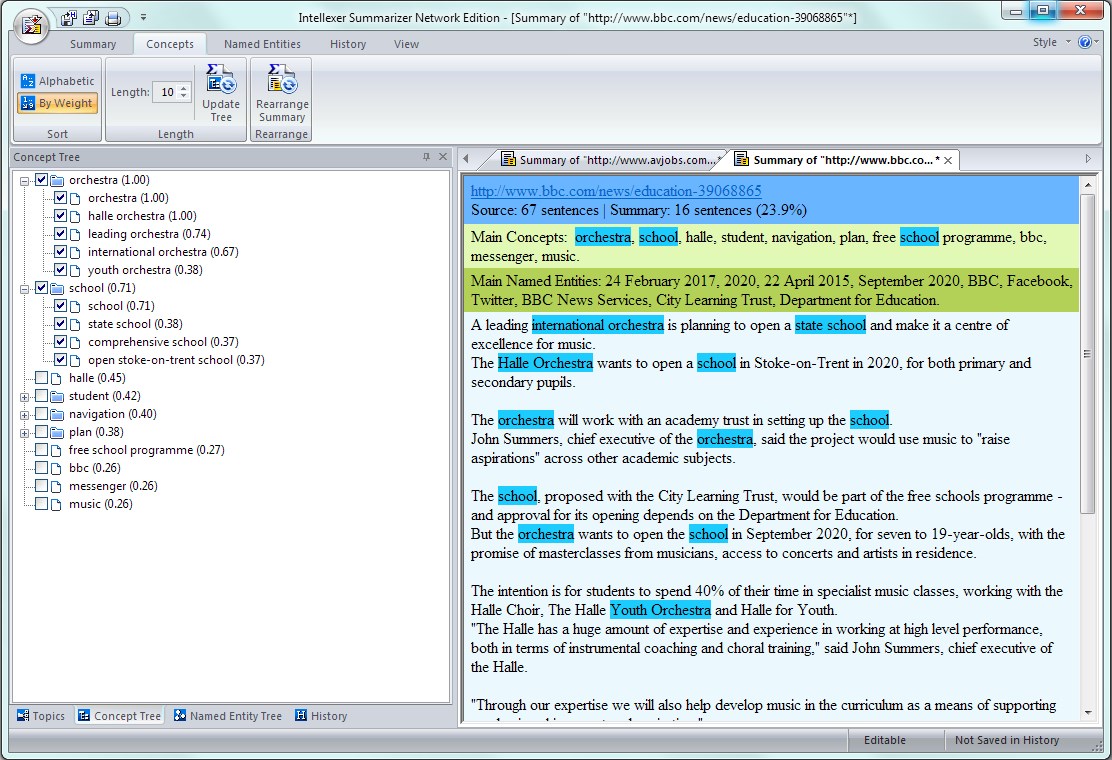Open the History ribbon tab
Image resolution: width=1112 pixels, height=760 pixels.
click(x=348, y=44)
